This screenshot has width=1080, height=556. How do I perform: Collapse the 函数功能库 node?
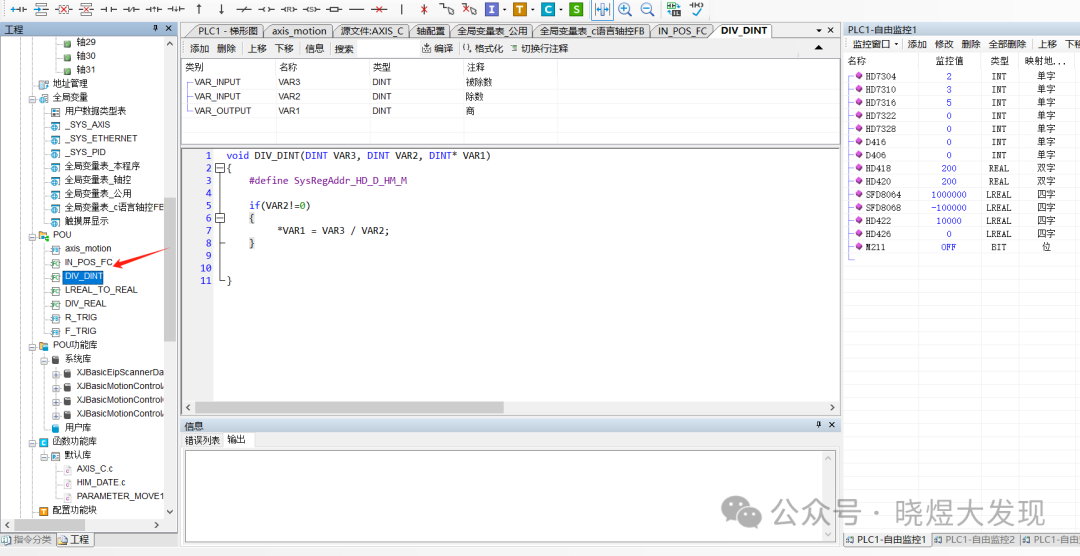(32, 442)
